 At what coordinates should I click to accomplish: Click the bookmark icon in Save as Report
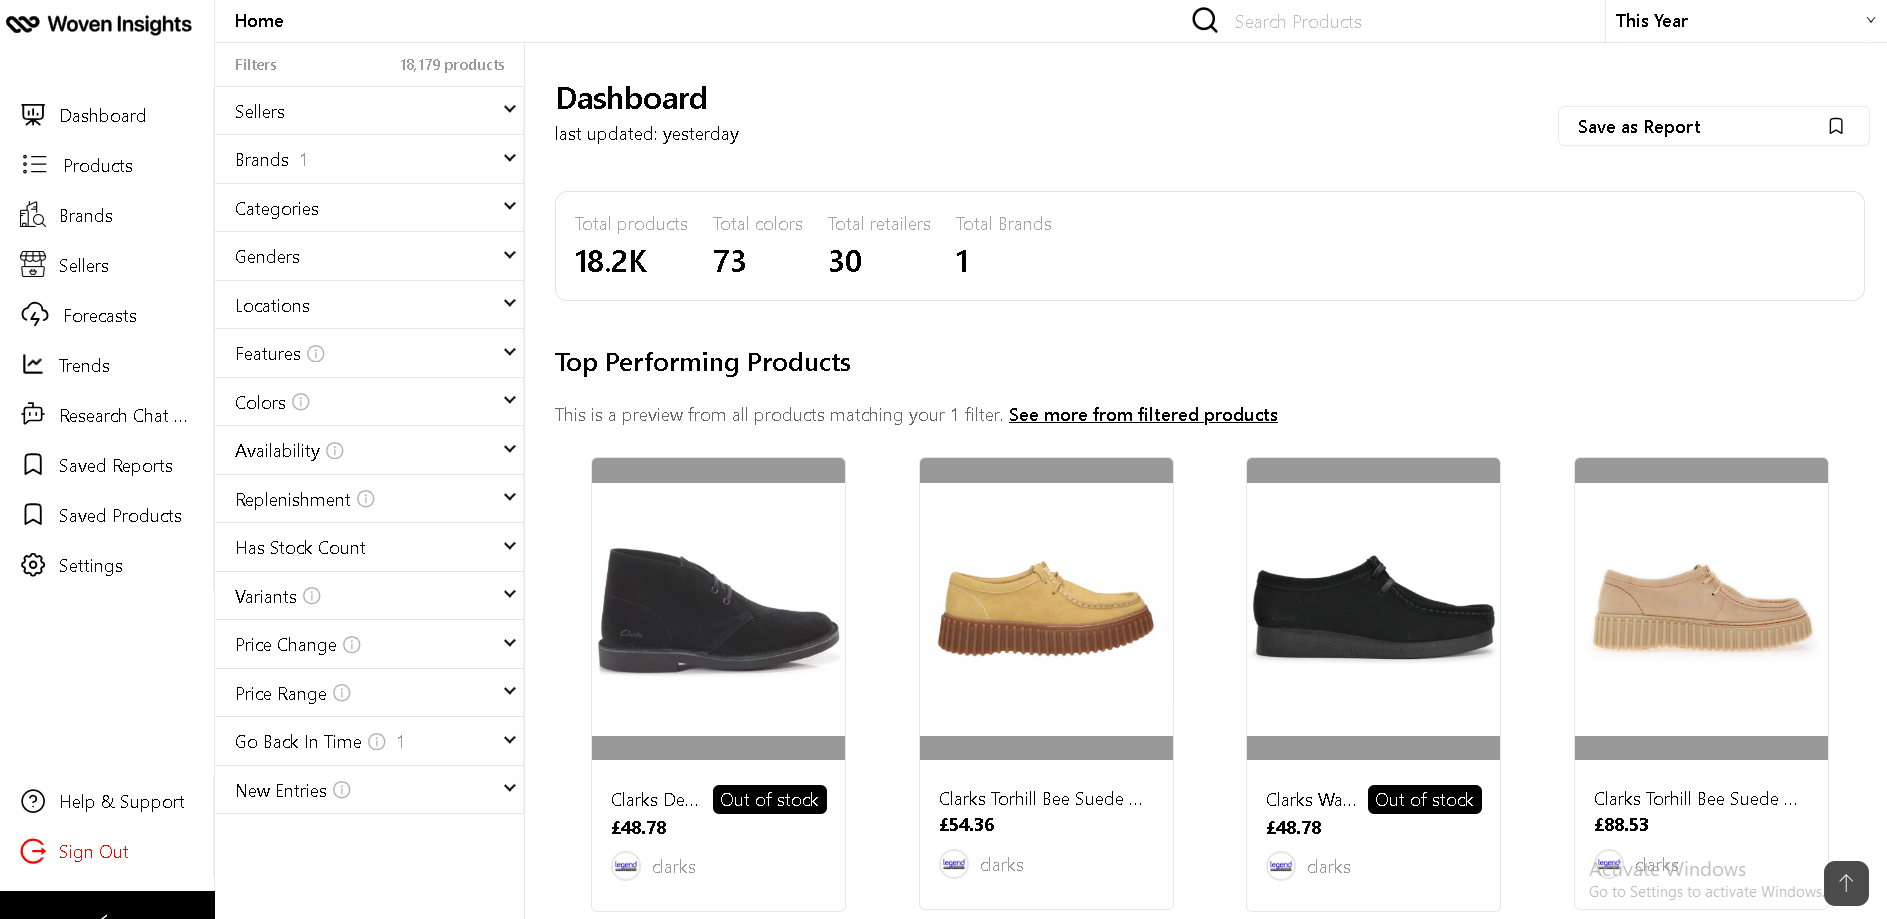[x=1835, y=126]
